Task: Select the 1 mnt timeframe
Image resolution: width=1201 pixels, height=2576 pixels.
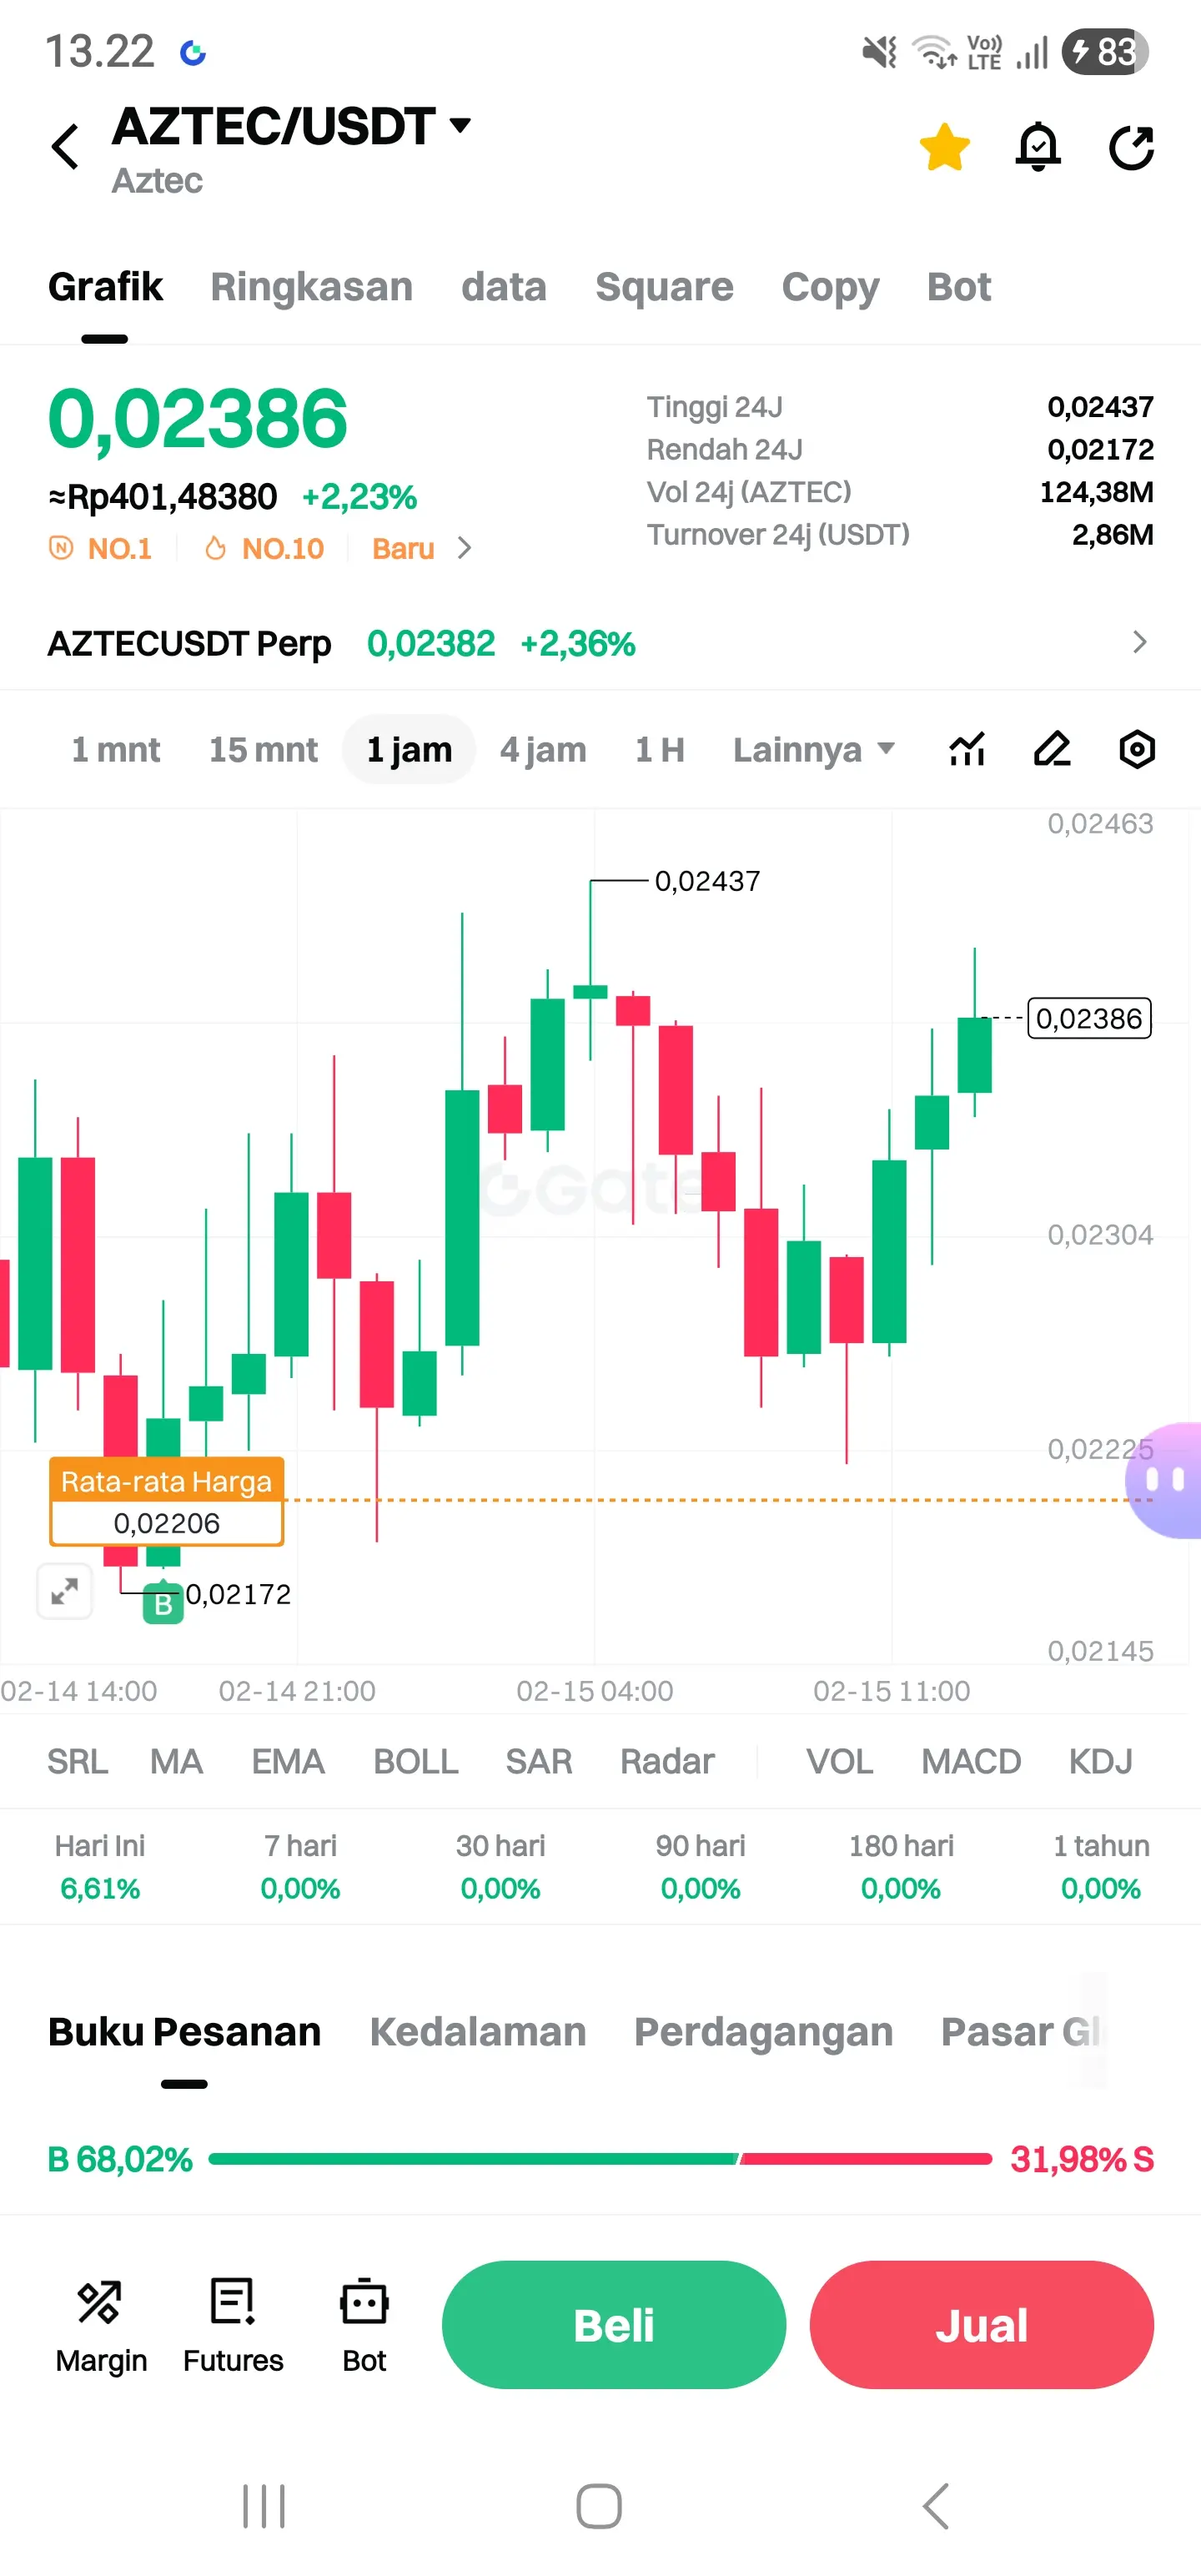Action: (x=116, y=749)
